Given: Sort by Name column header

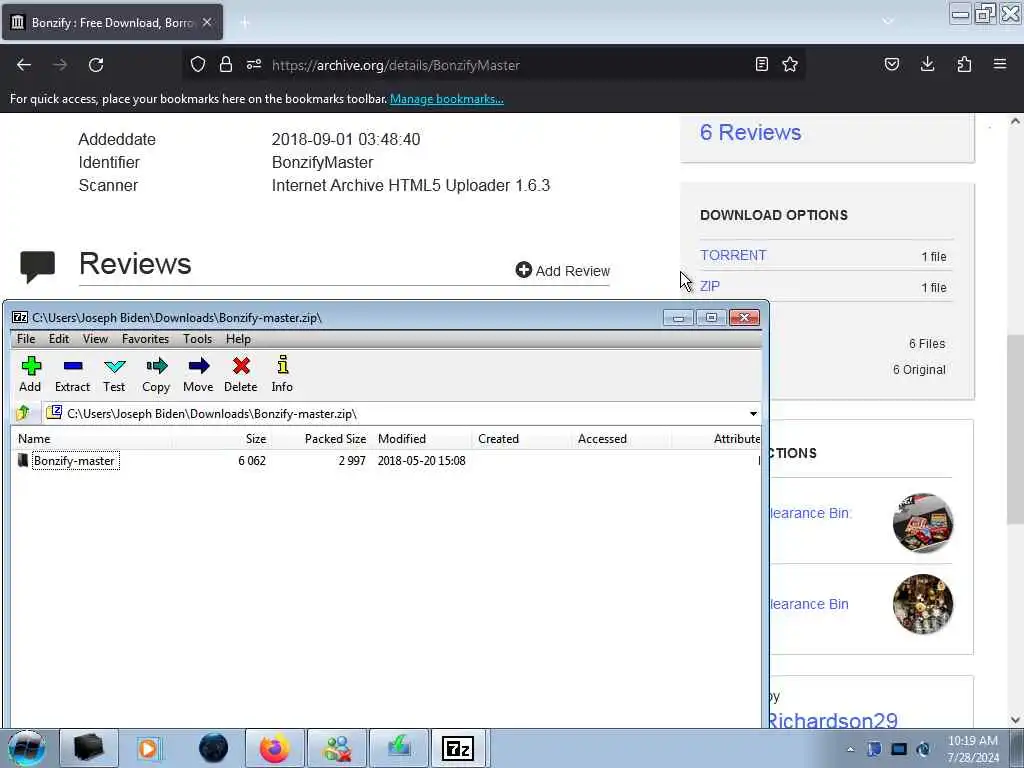Looking at the screenshot, I should [x=91, y=439].
